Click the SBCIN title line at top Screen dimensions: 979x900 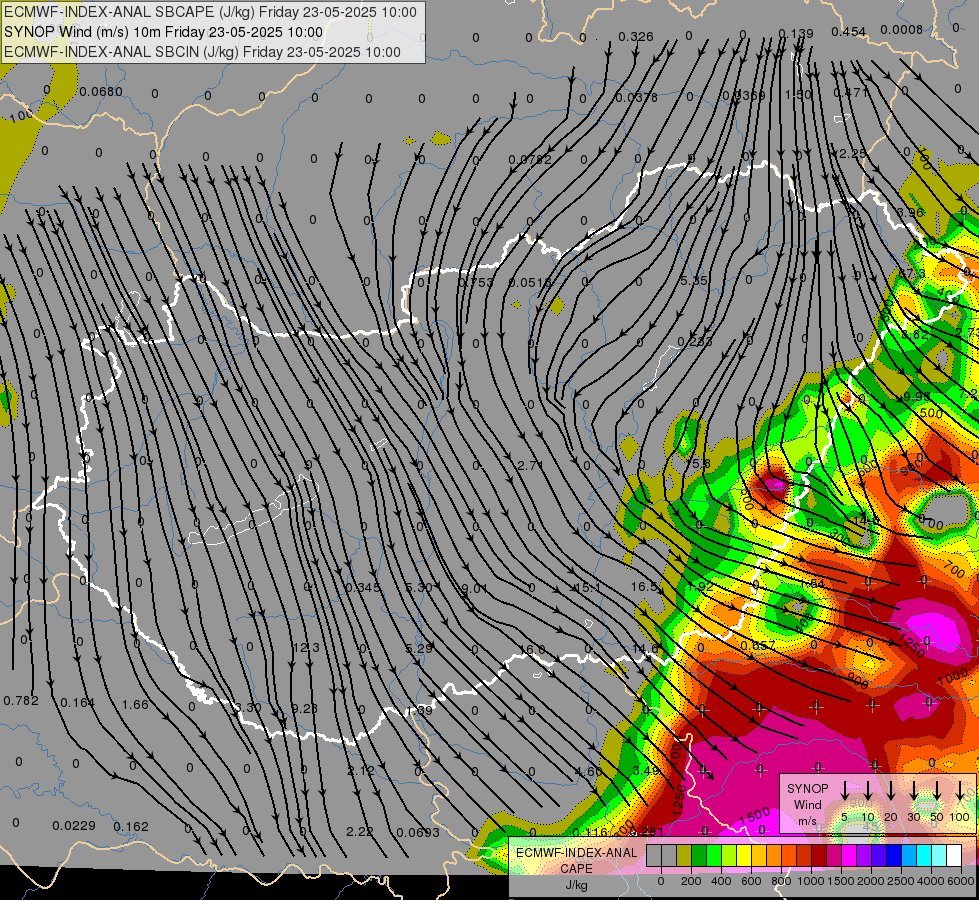tap(202, 52)
